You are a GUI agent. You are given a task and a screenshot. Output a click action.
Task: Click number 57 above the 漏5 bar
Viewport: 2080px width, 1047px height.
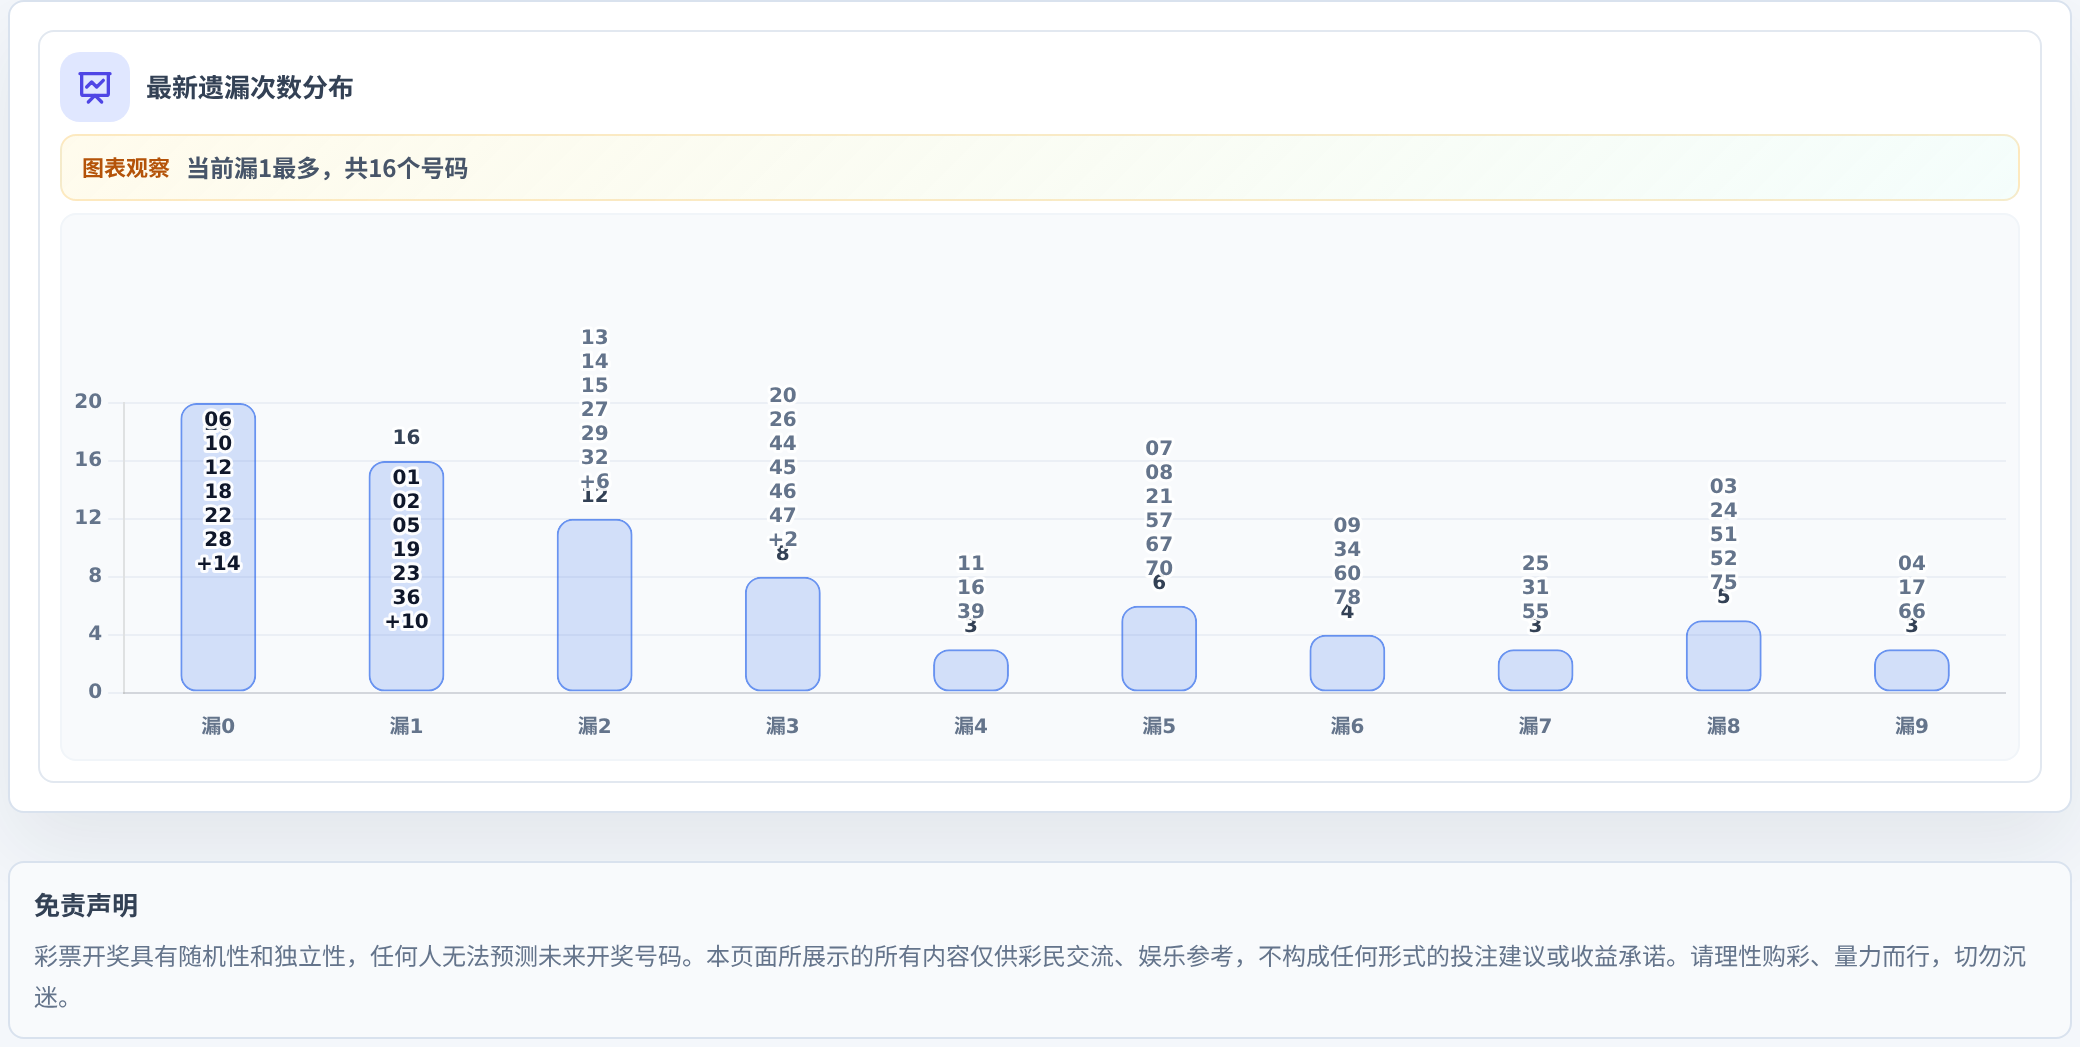pos(1158,520)
